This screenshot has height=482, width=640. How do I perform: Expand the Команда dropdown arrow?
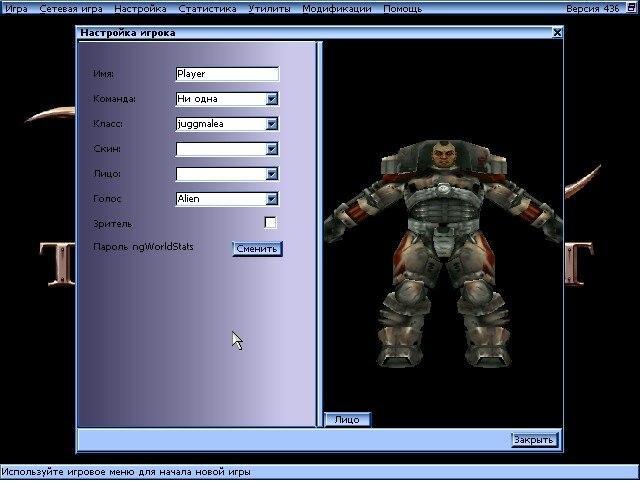[272, 99]
